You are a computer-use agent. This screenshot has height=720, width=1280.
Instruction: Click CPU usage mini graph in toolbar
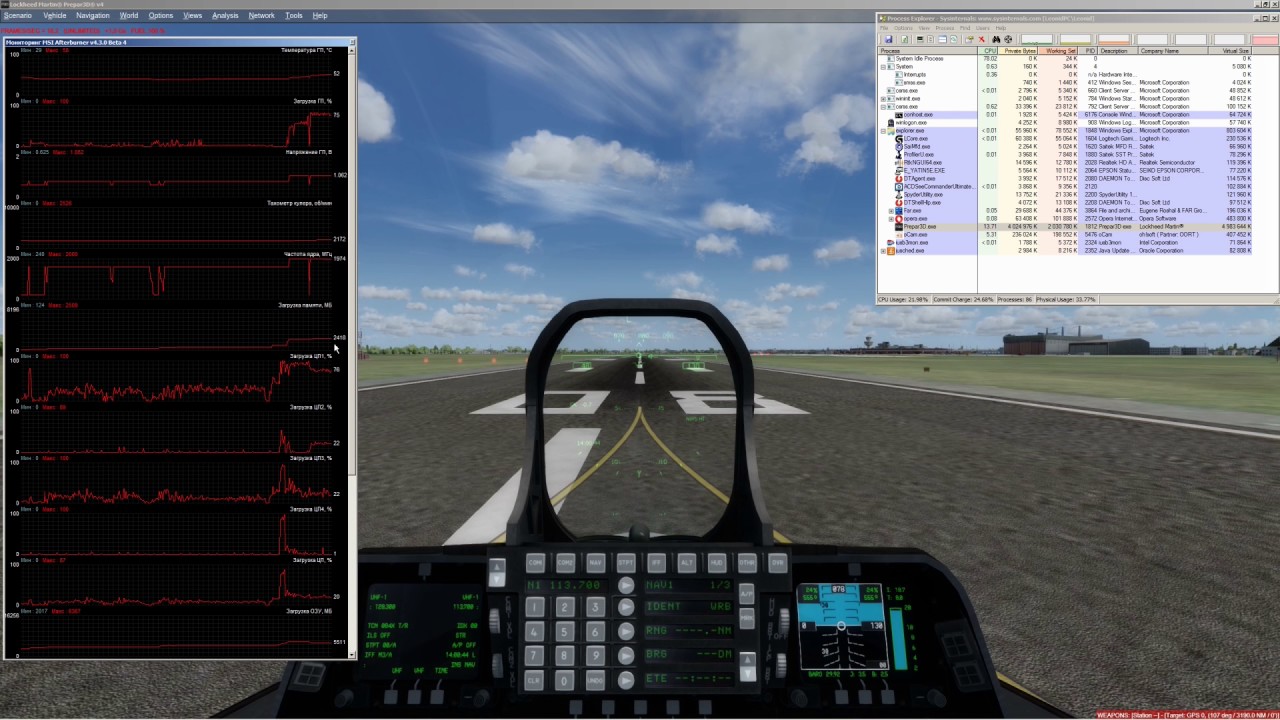tap(1037, 40)
